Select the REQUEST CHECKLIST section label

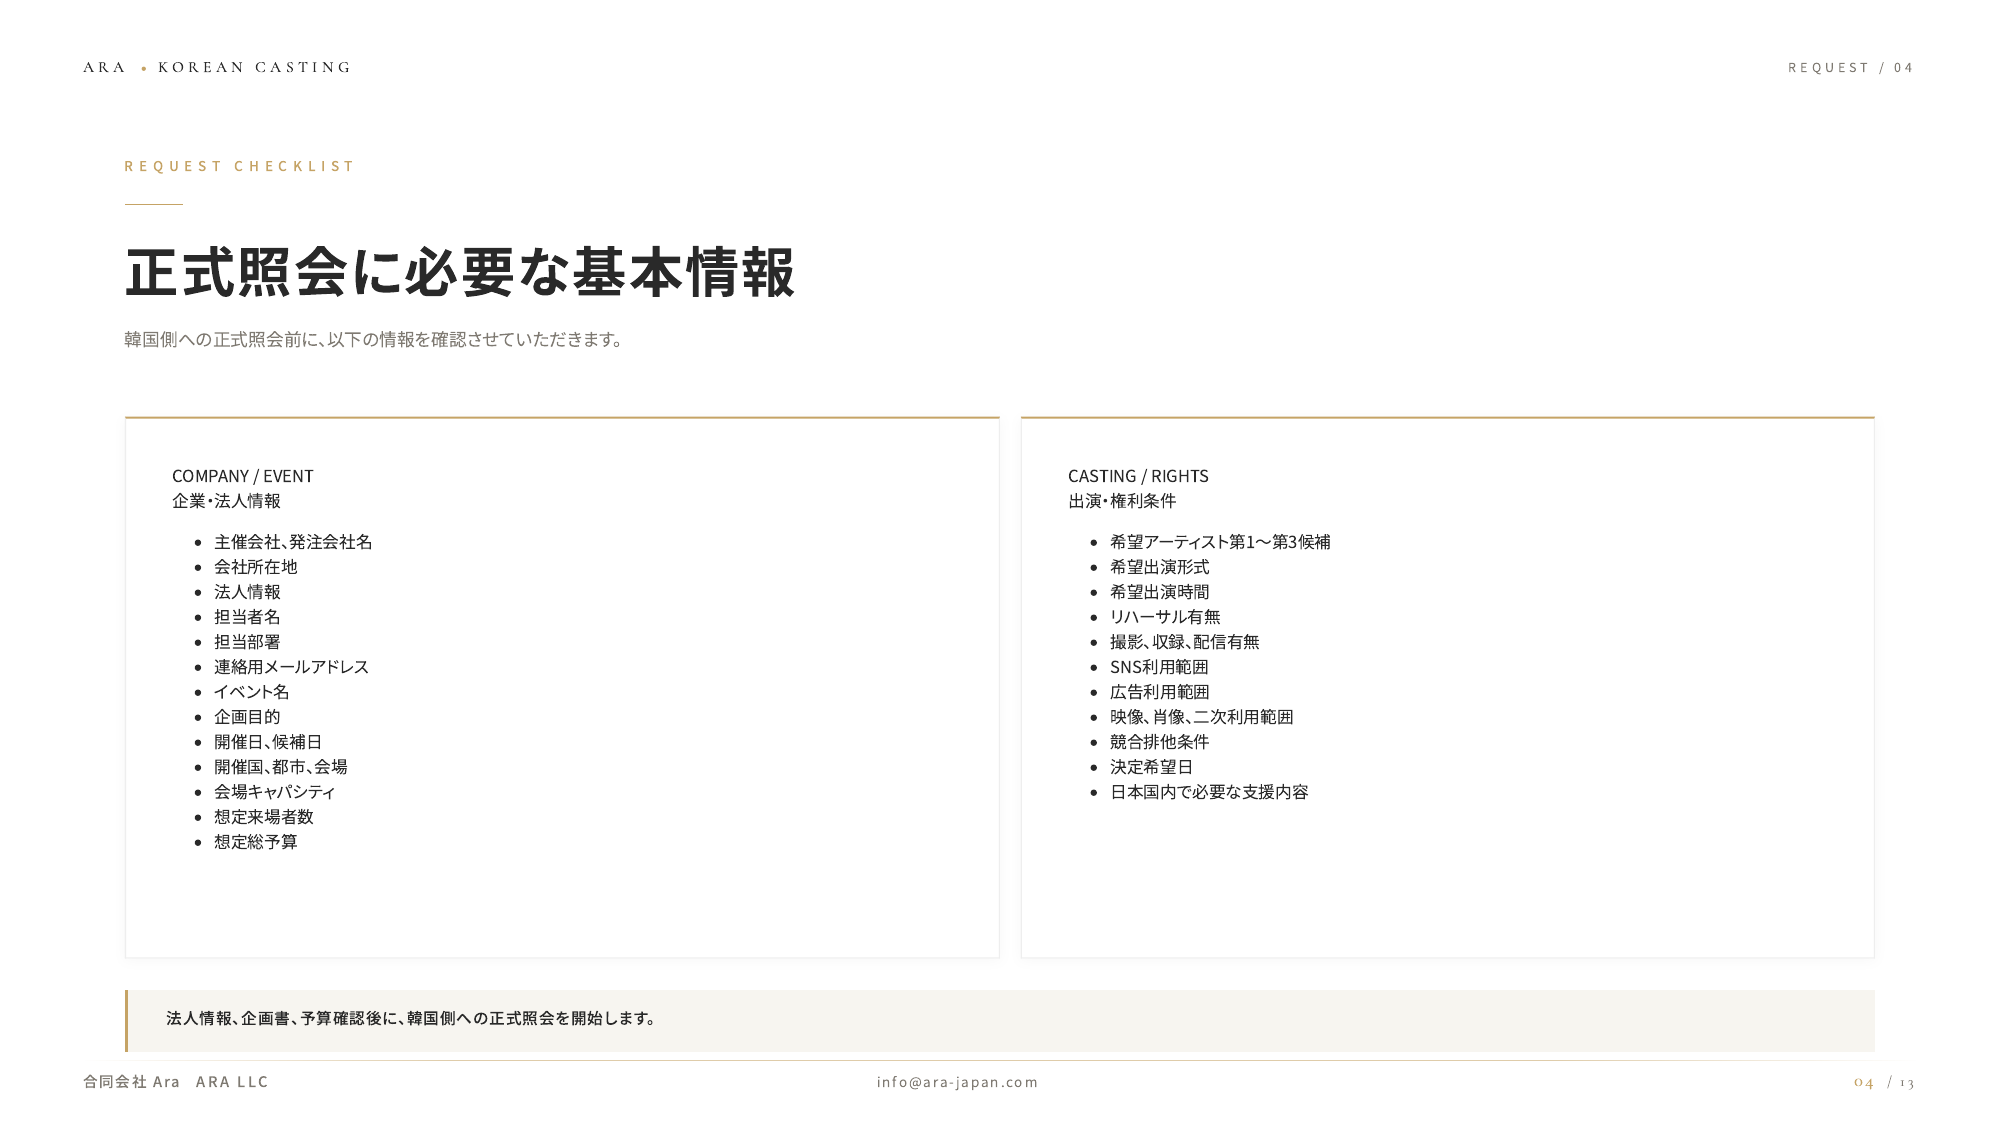point(239,166)
